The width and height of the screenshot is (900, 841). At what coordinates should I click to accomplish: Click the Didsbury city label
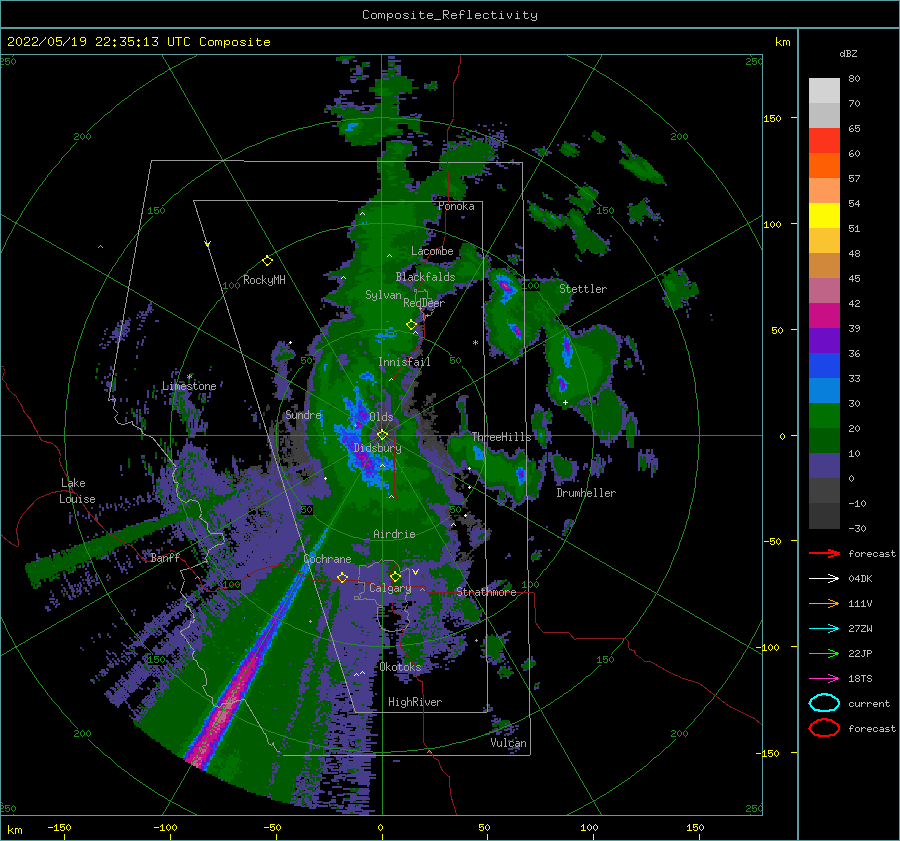[x=378, y=448]
